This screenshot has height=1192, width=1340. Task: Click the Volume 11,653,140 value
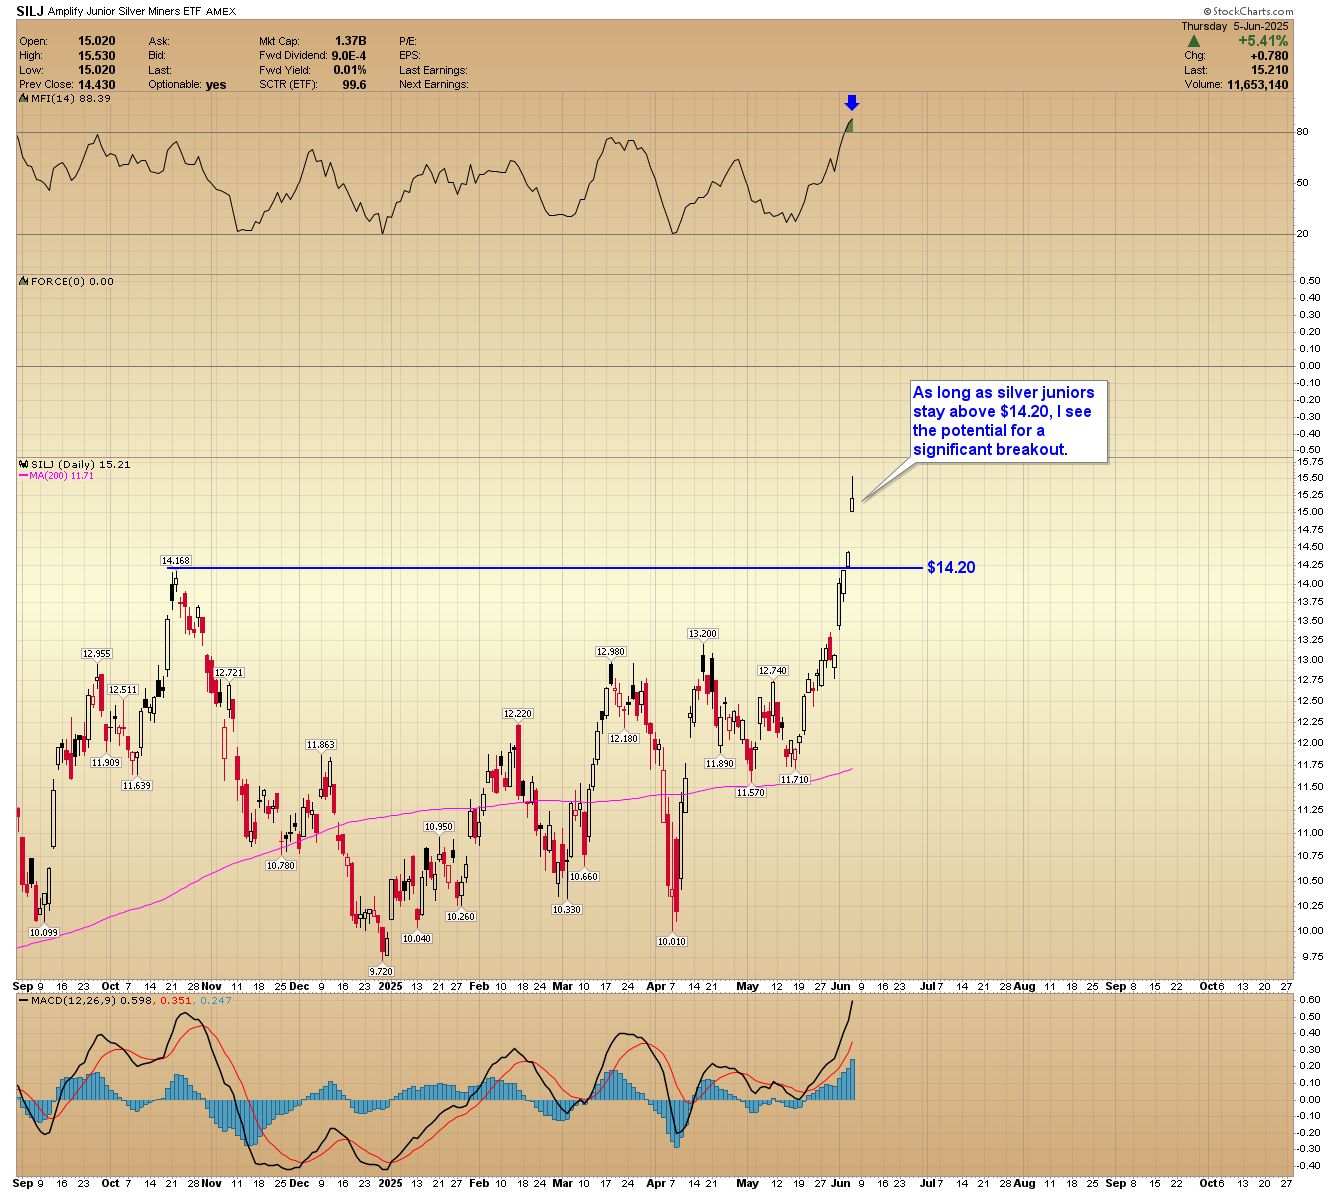coord(1258,85)
